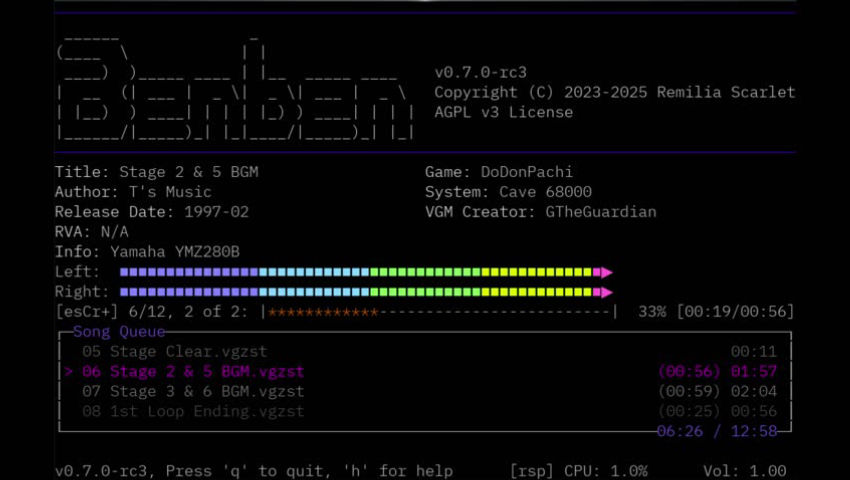The height and width of the screenshot is (480, 850).
Task: Click the song playback progress bar
Action: (440, 312)
